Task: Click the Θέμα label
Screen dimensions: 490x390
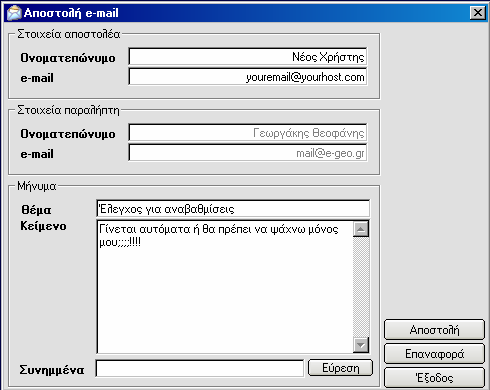Action: pos(36,210)
